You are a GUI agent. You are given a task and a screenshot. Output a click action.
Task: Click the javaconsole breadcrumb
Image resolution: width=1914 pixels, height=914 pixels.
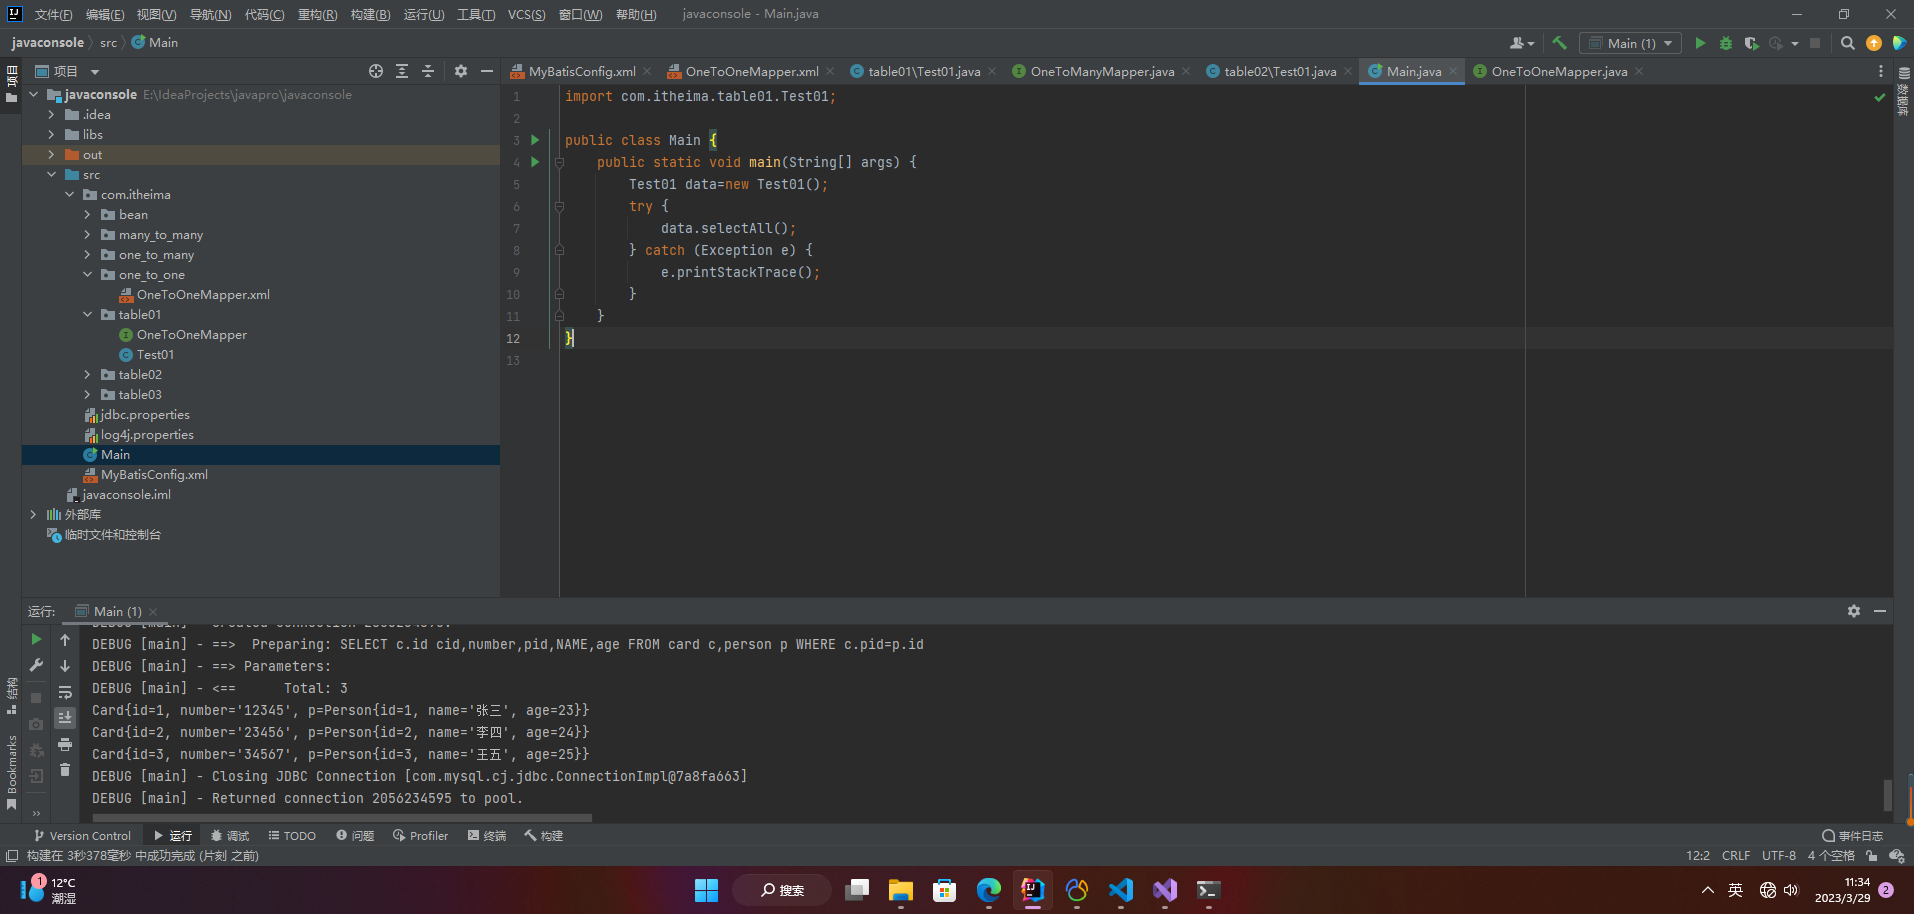point(47,43)
